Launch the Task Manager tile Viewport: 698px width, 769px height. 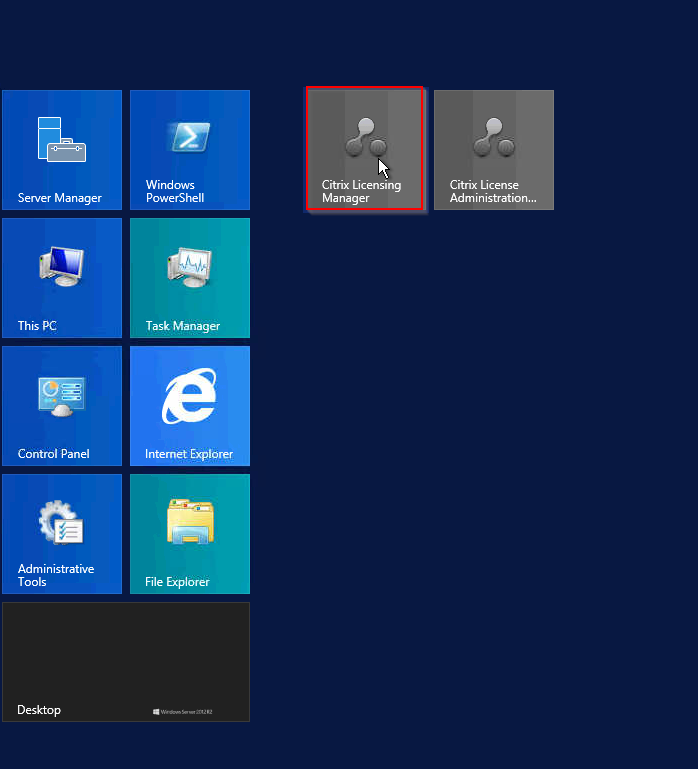pyautogui.click(x=190, y=278)
